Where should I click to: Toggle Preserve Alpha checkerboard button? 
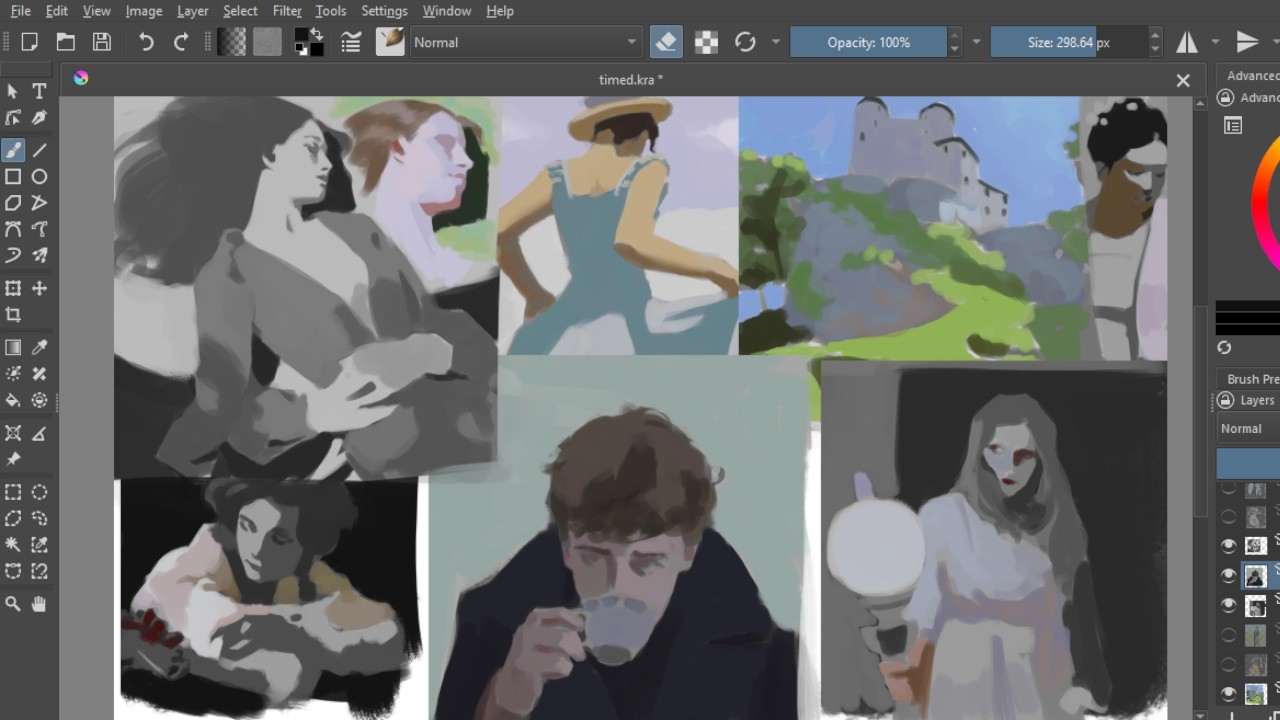pos(707,42)
